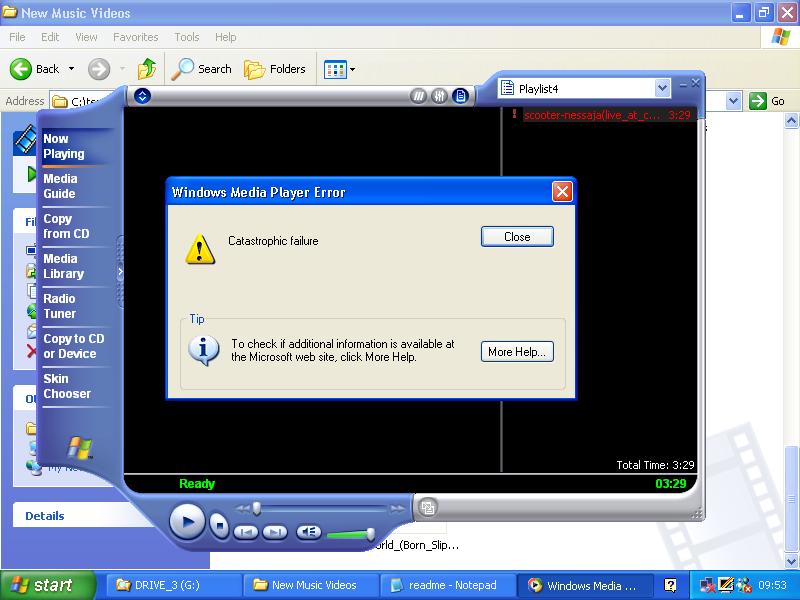Viewport: 800px width, 600px height.
Task: Click the yellow warning icon in dialog
Action: [199, 249]
